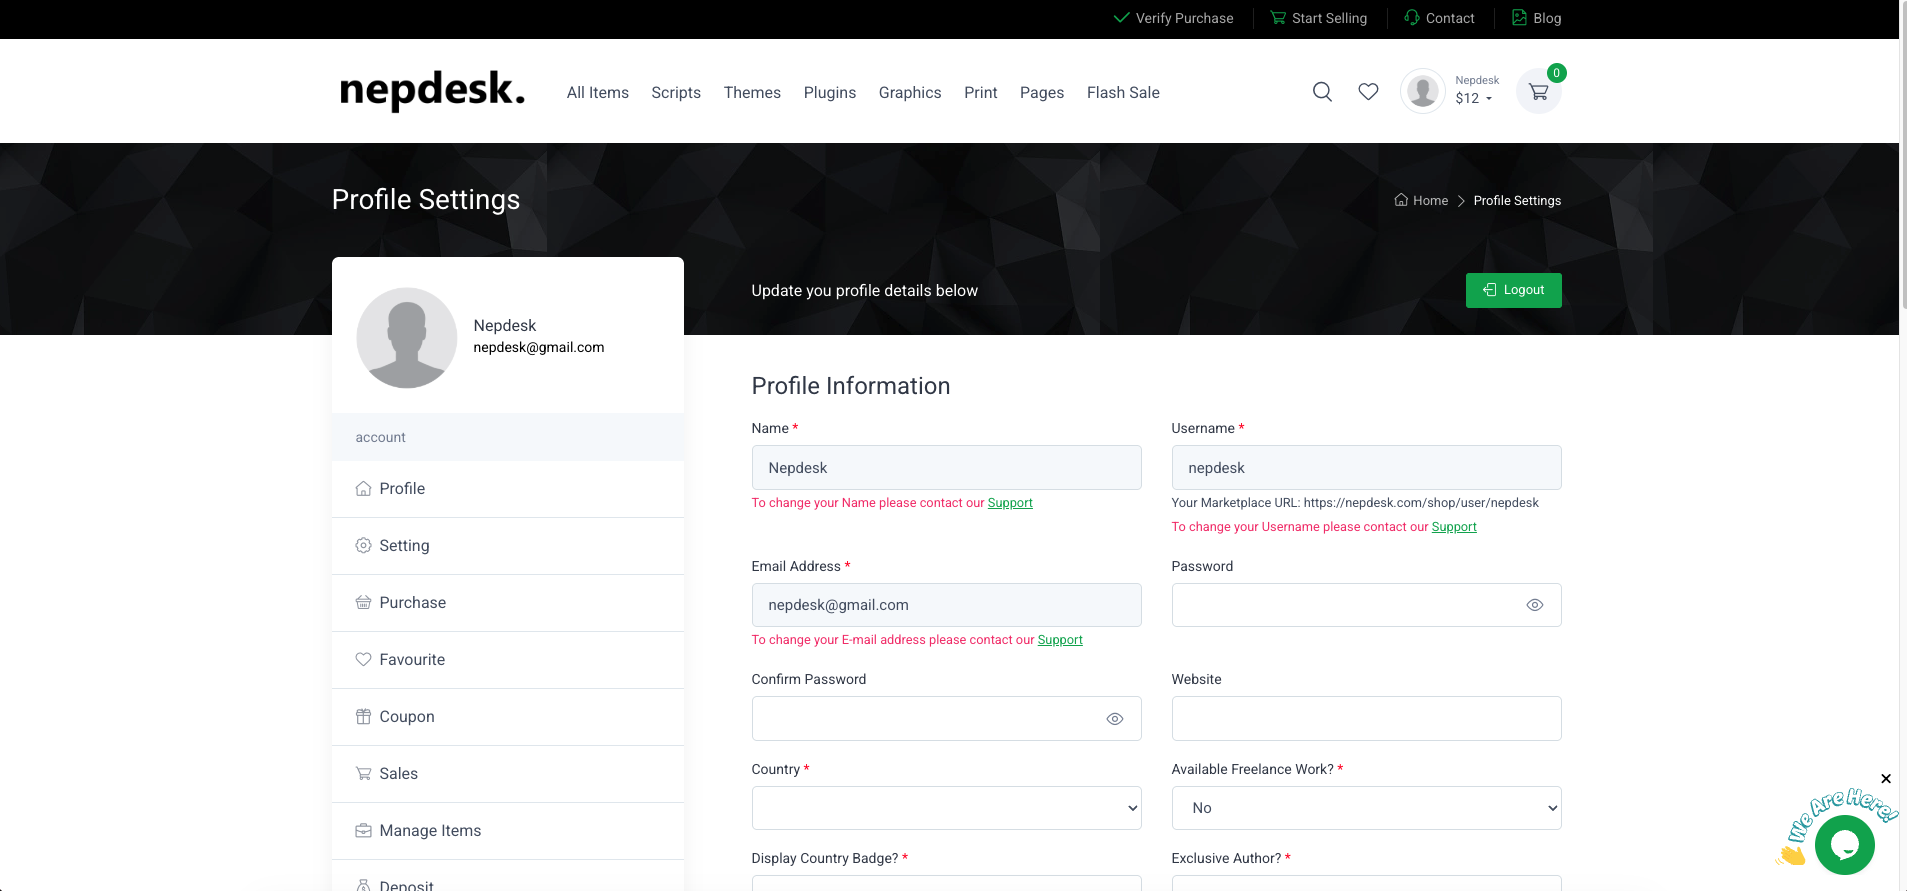Open the shopping cart icon
This screenshot has height=891, width=1907.
point(1538,92)
